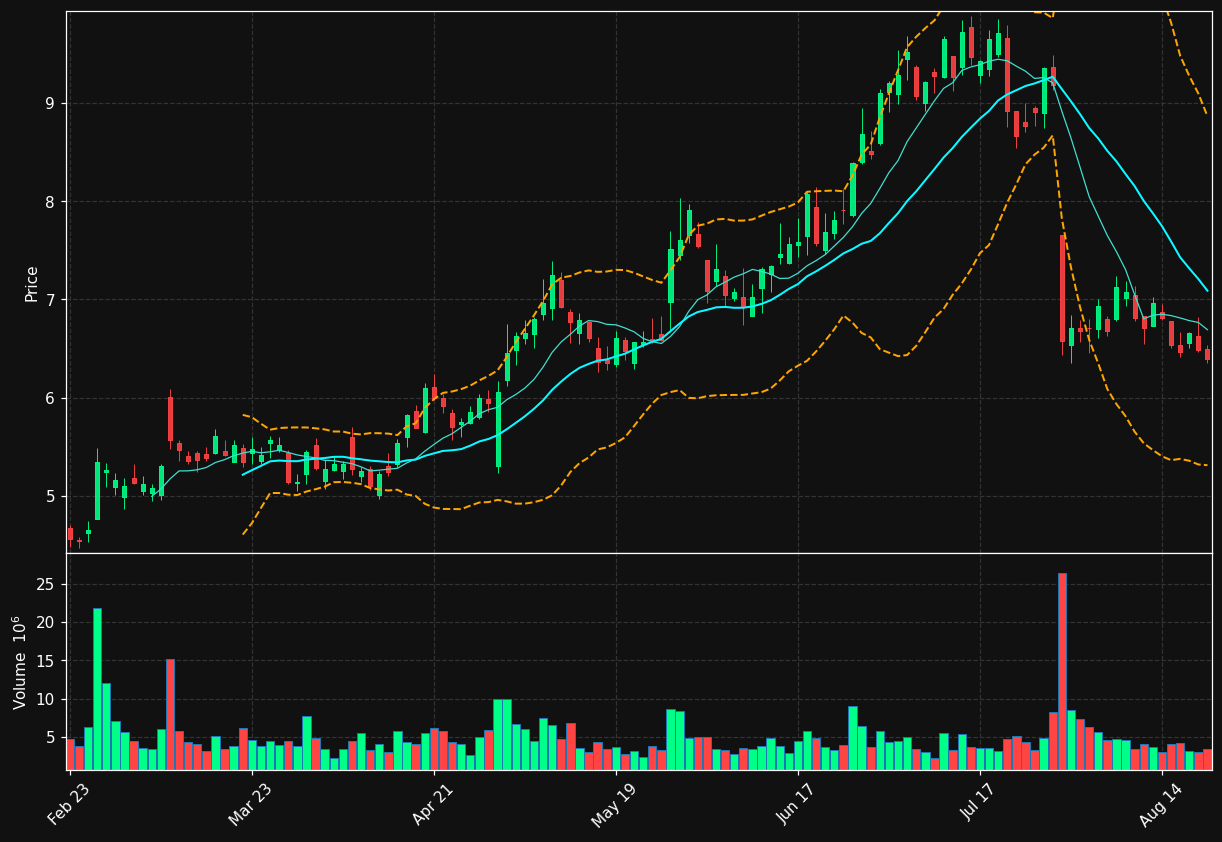Click the Price axis title

(32, 284)
